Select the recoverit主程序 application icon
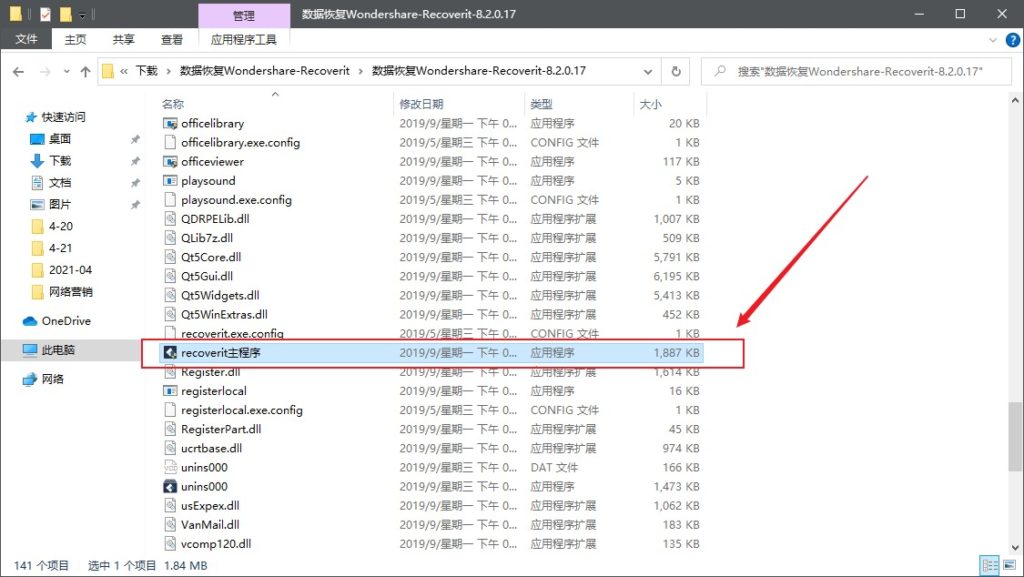 click(x=170, y=352)
